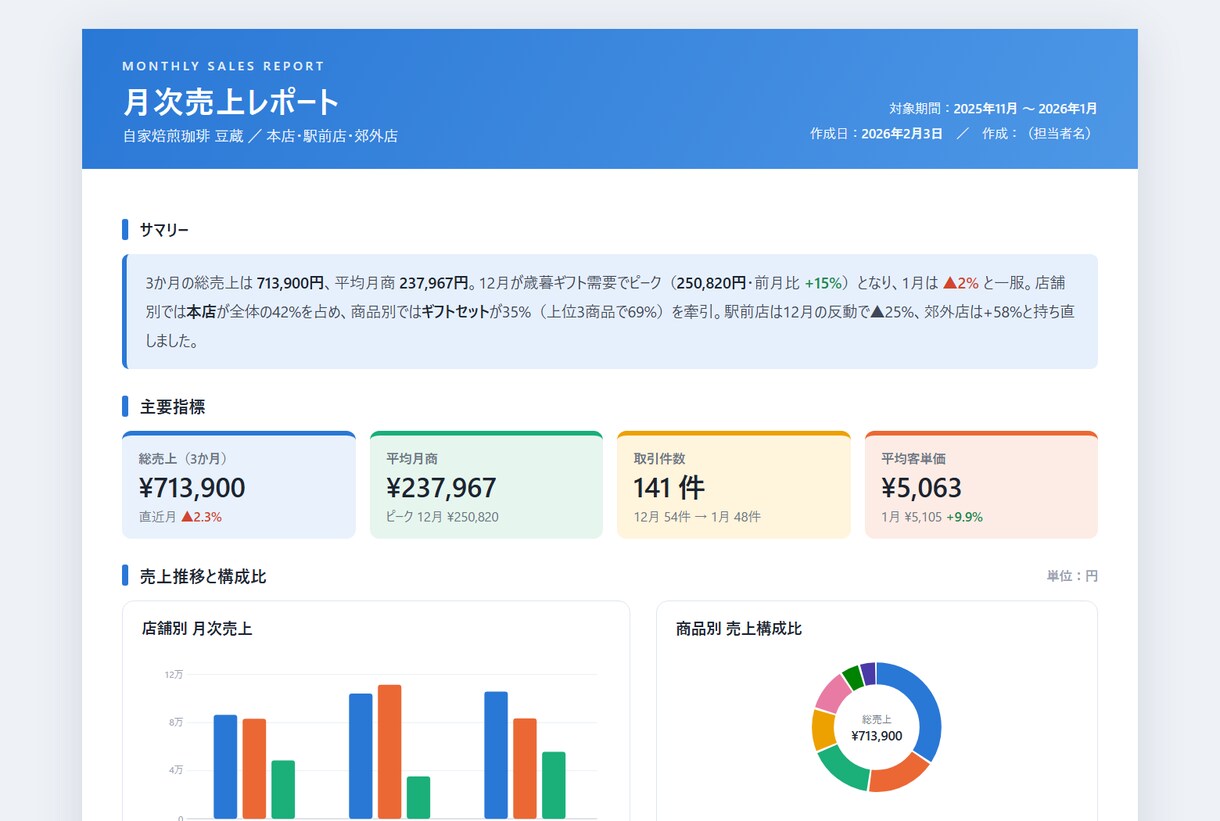Click the shortest green bar in the bar chart
The width and height of the screenshot is (1220, 821).
[418, 797]
